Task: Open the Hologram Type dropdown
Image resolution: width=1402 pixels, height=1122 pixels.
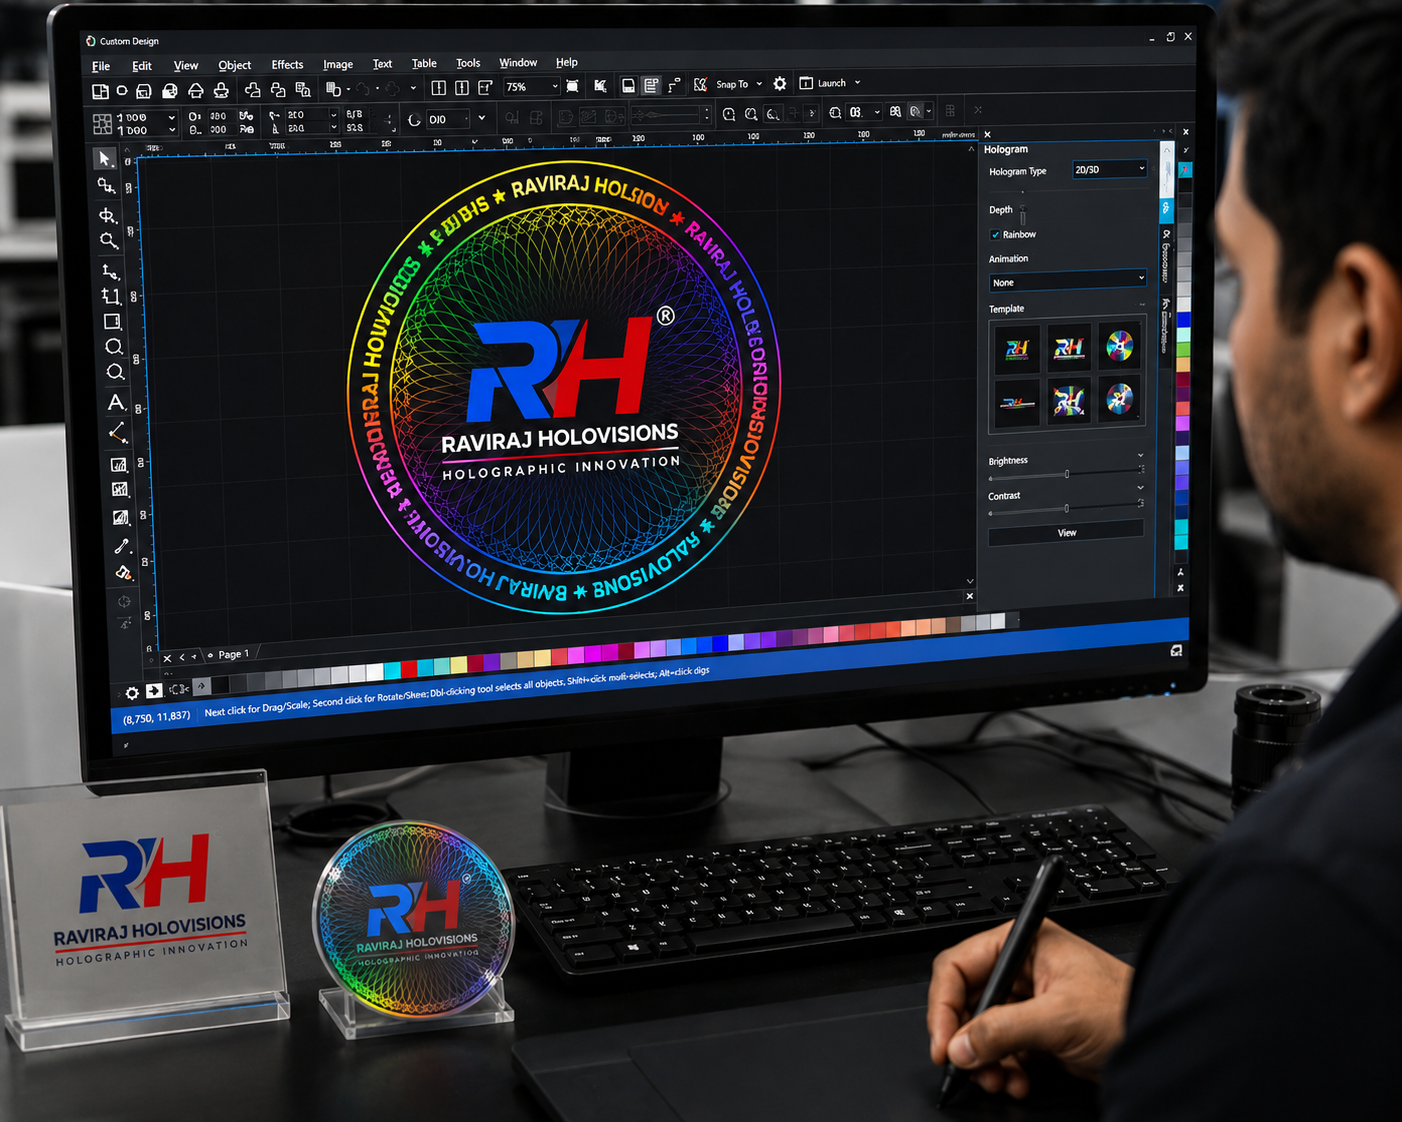Action: point(1109,170)
